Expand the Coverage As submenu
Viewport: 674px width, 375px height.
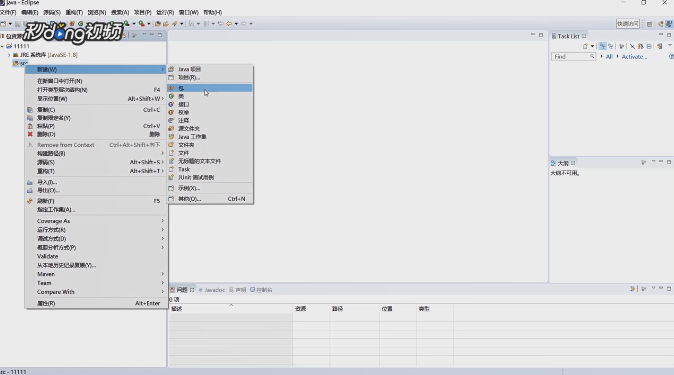tap(96, 221)
